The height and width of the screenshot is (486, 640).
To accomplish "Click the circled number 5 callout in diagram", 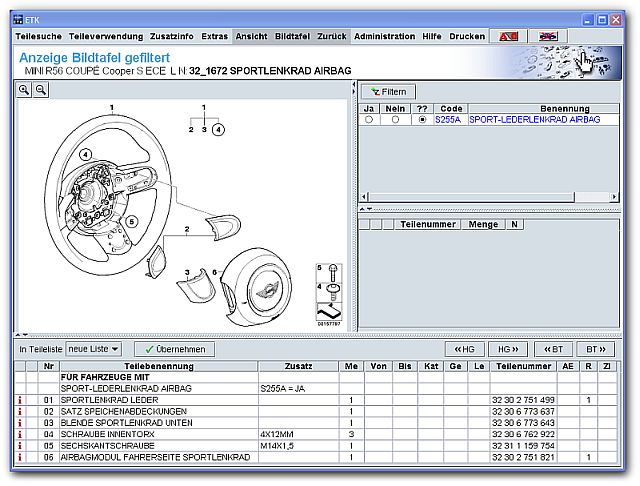I will pos(131,222).
